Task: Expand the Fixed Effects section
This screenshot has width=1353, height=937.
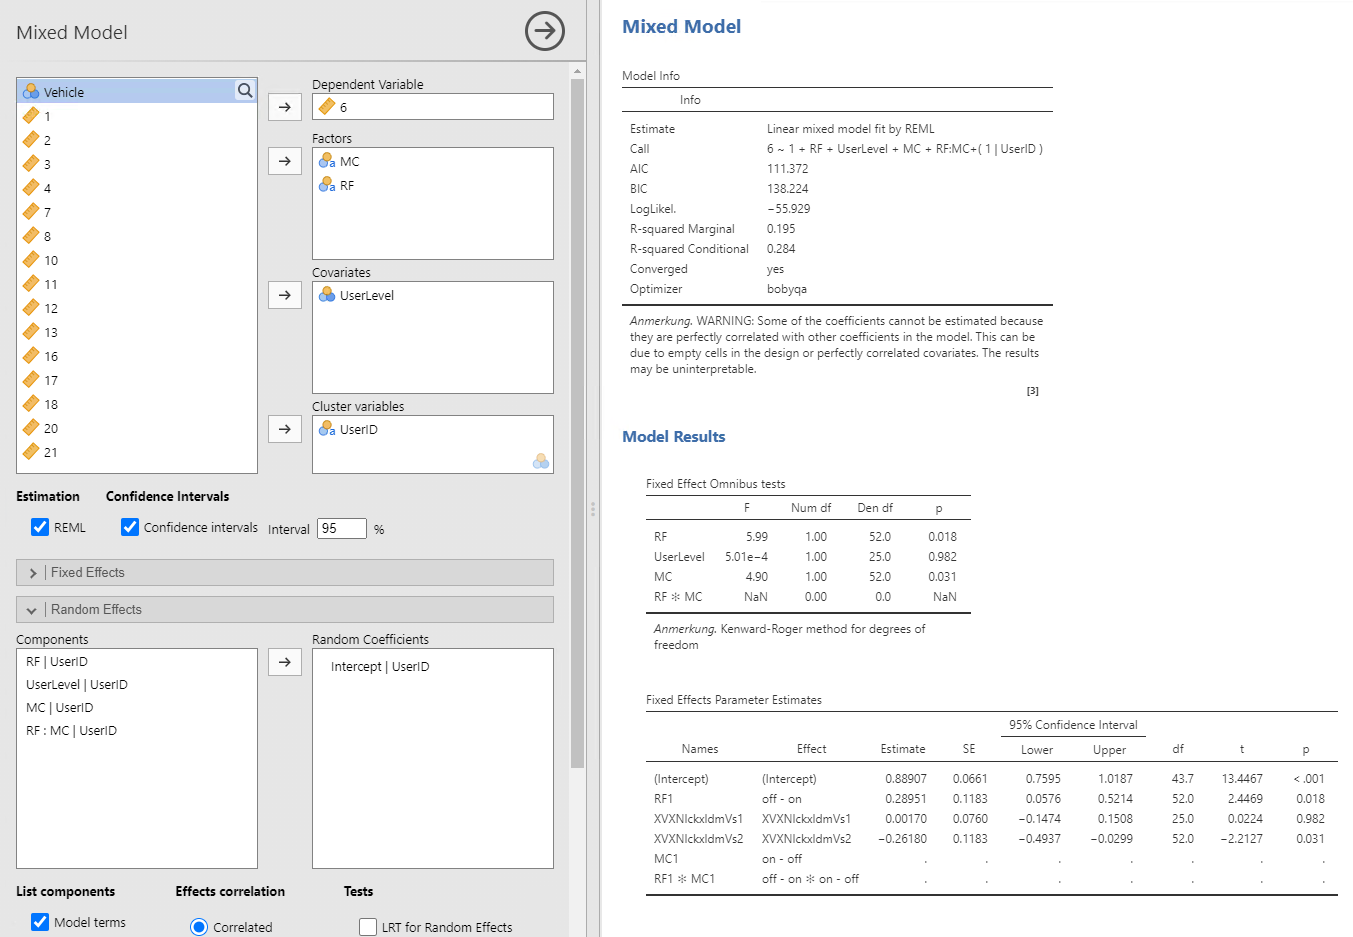Action: pos(285,572)
